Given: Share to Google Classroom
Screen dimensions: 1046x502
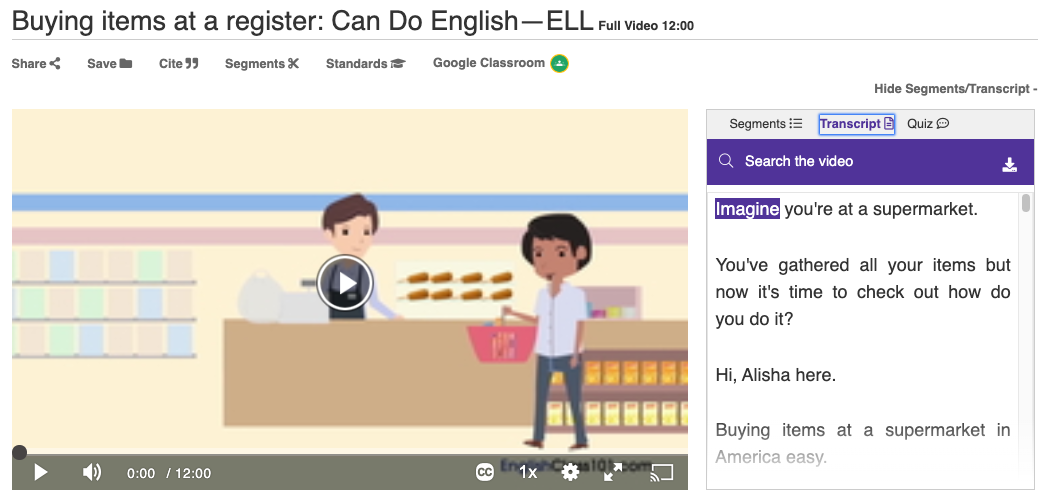Looking at the screenshot, I should point(500,63).
